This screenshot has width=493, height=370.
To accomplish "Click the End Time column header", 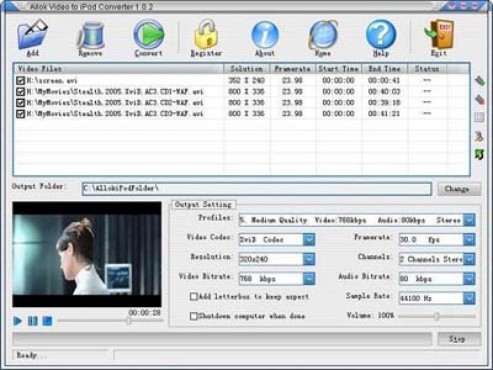I will point(384,69).
